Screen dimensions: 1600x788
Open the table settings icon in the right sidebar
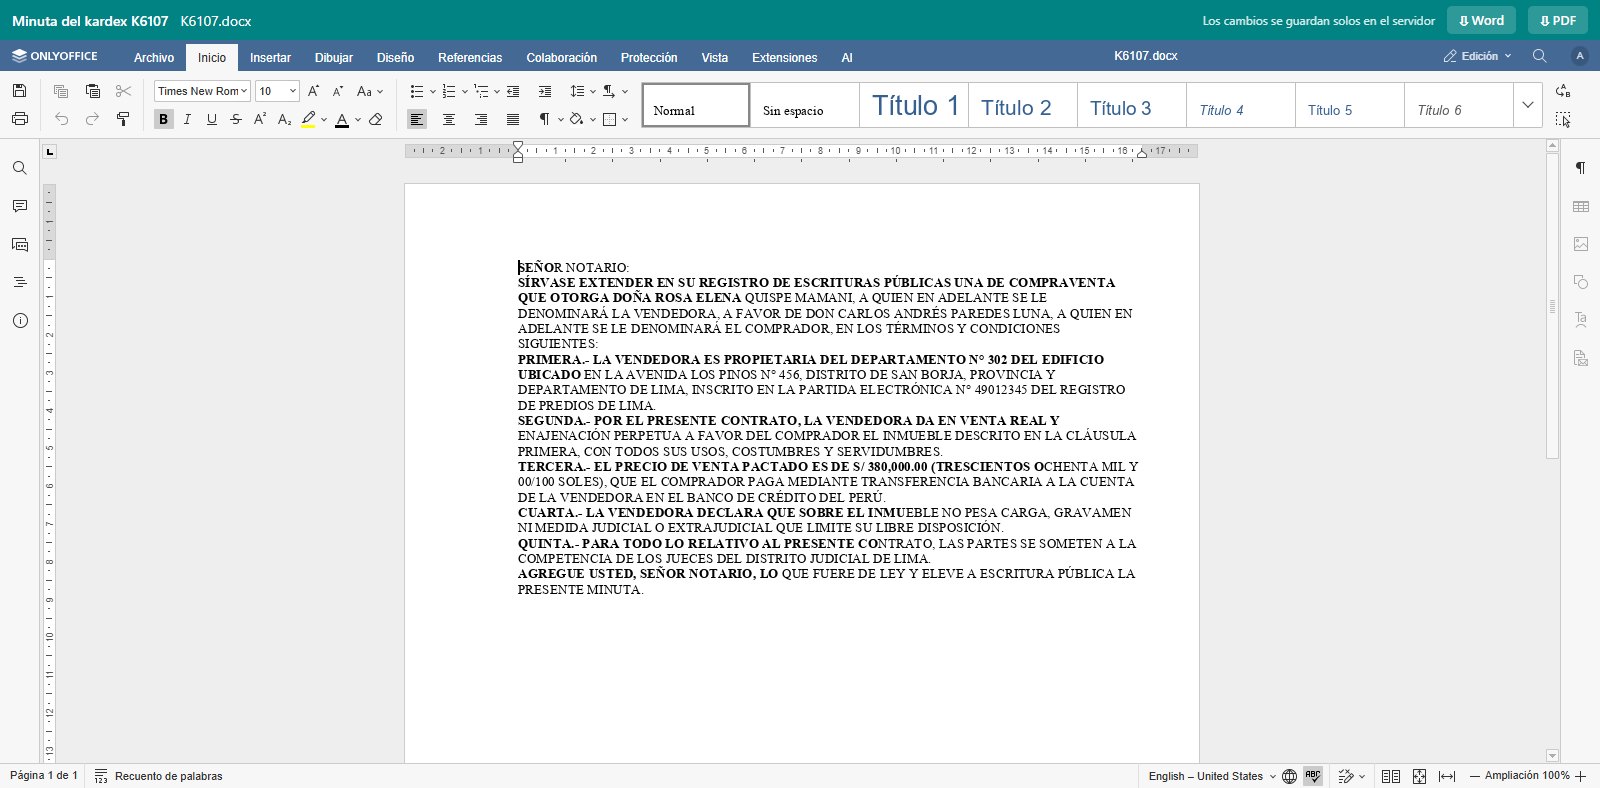(x=1581, y=206)
